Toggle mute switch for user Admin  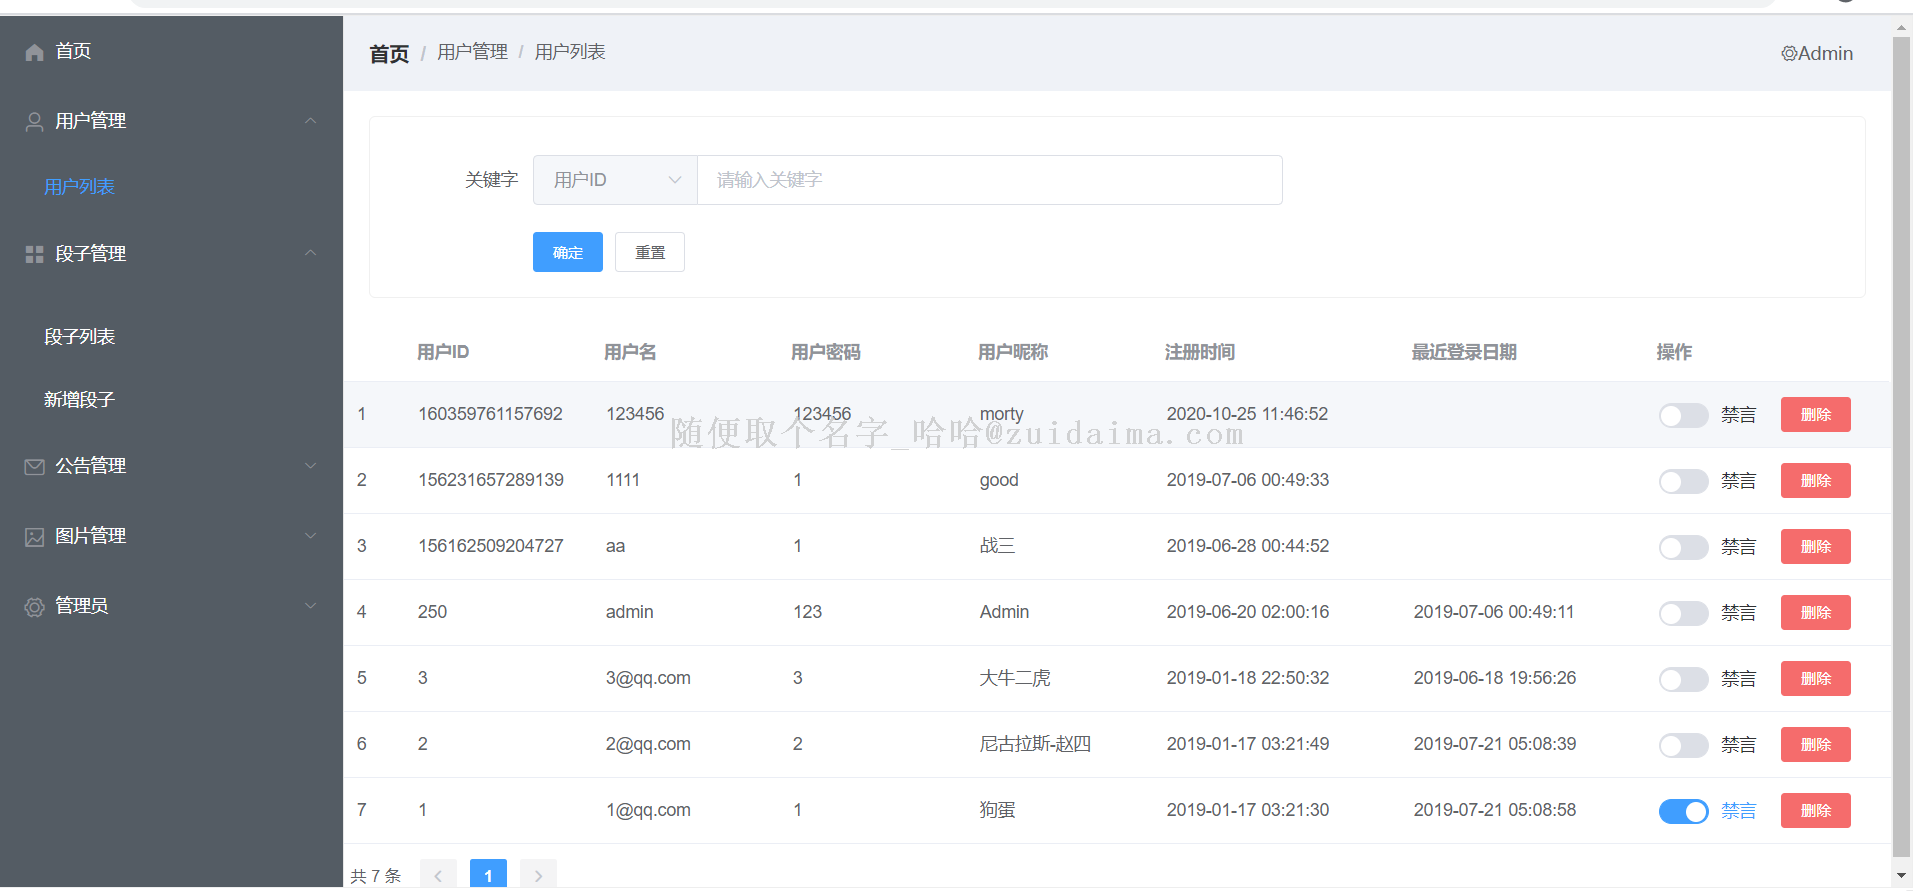click(1683, 613)
